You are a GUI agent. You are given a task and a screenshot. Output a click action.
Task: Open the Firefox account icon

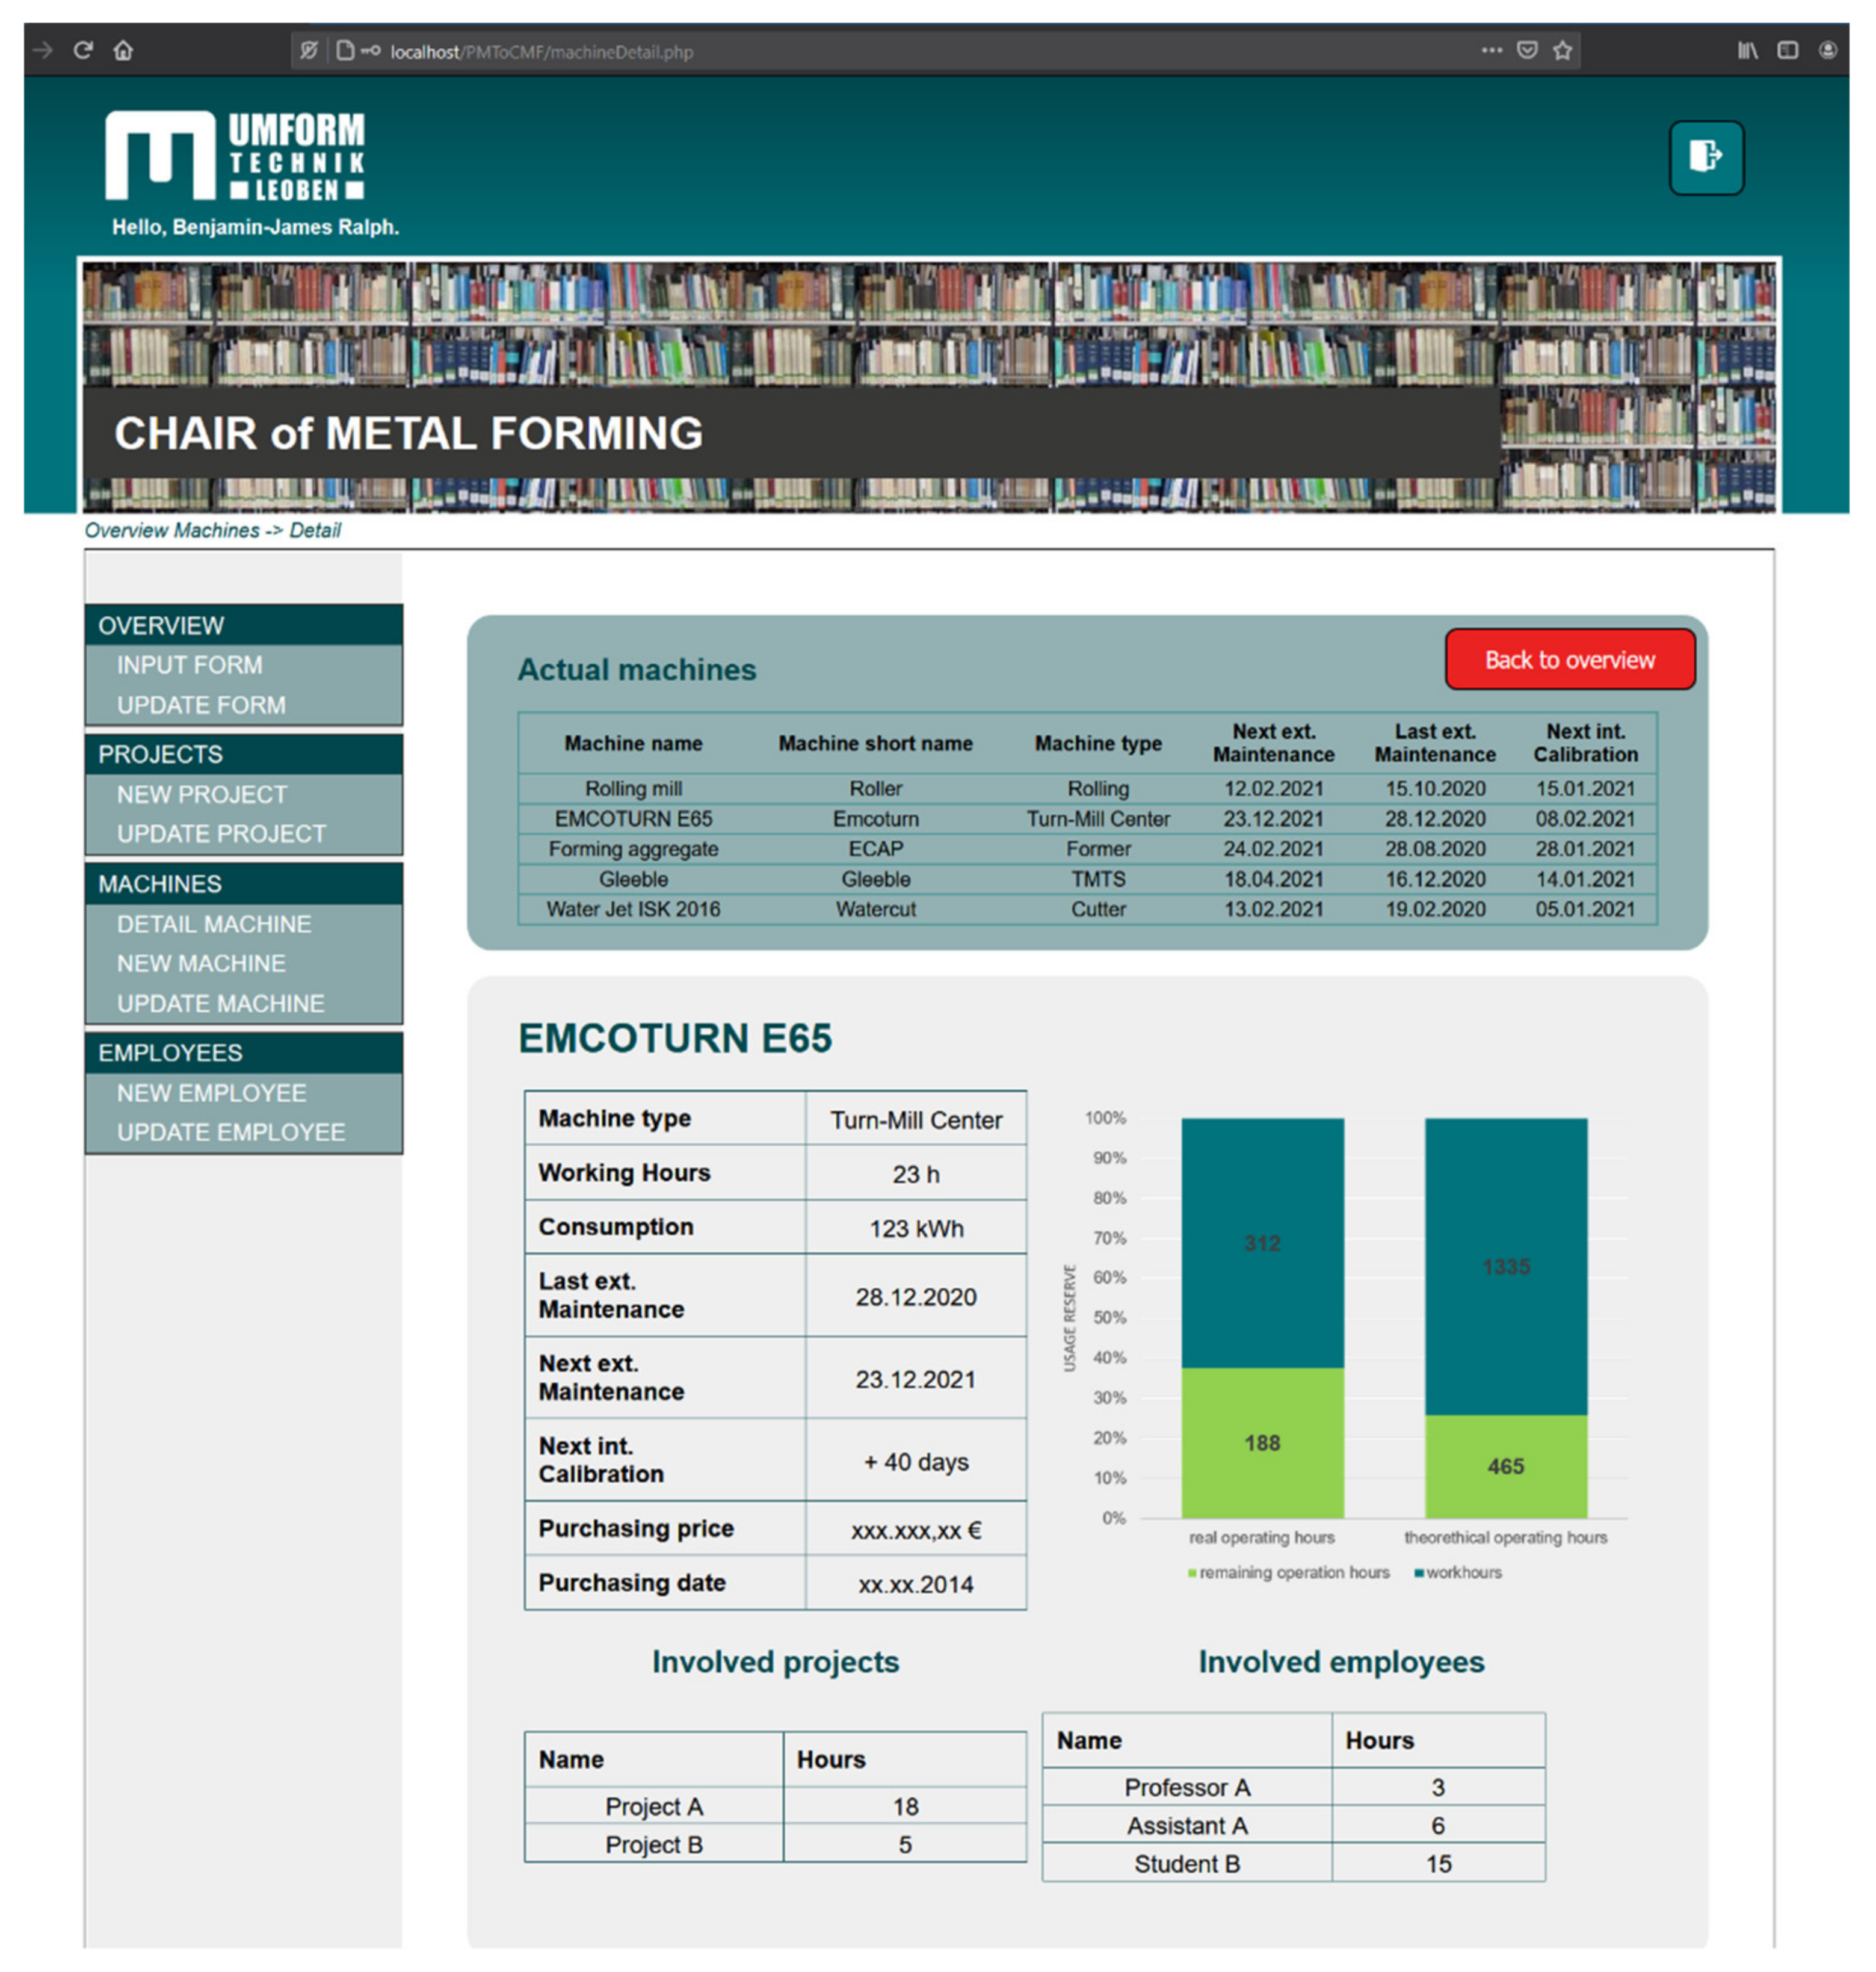click(x=1827, y=50)
